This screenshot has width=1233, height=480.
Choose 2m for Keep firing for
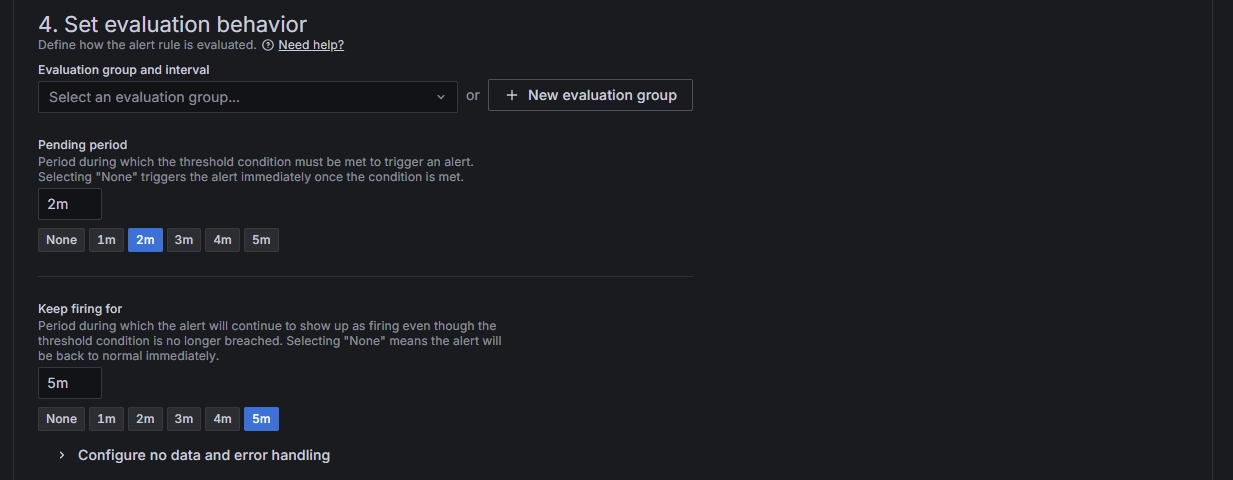[145, 419]
